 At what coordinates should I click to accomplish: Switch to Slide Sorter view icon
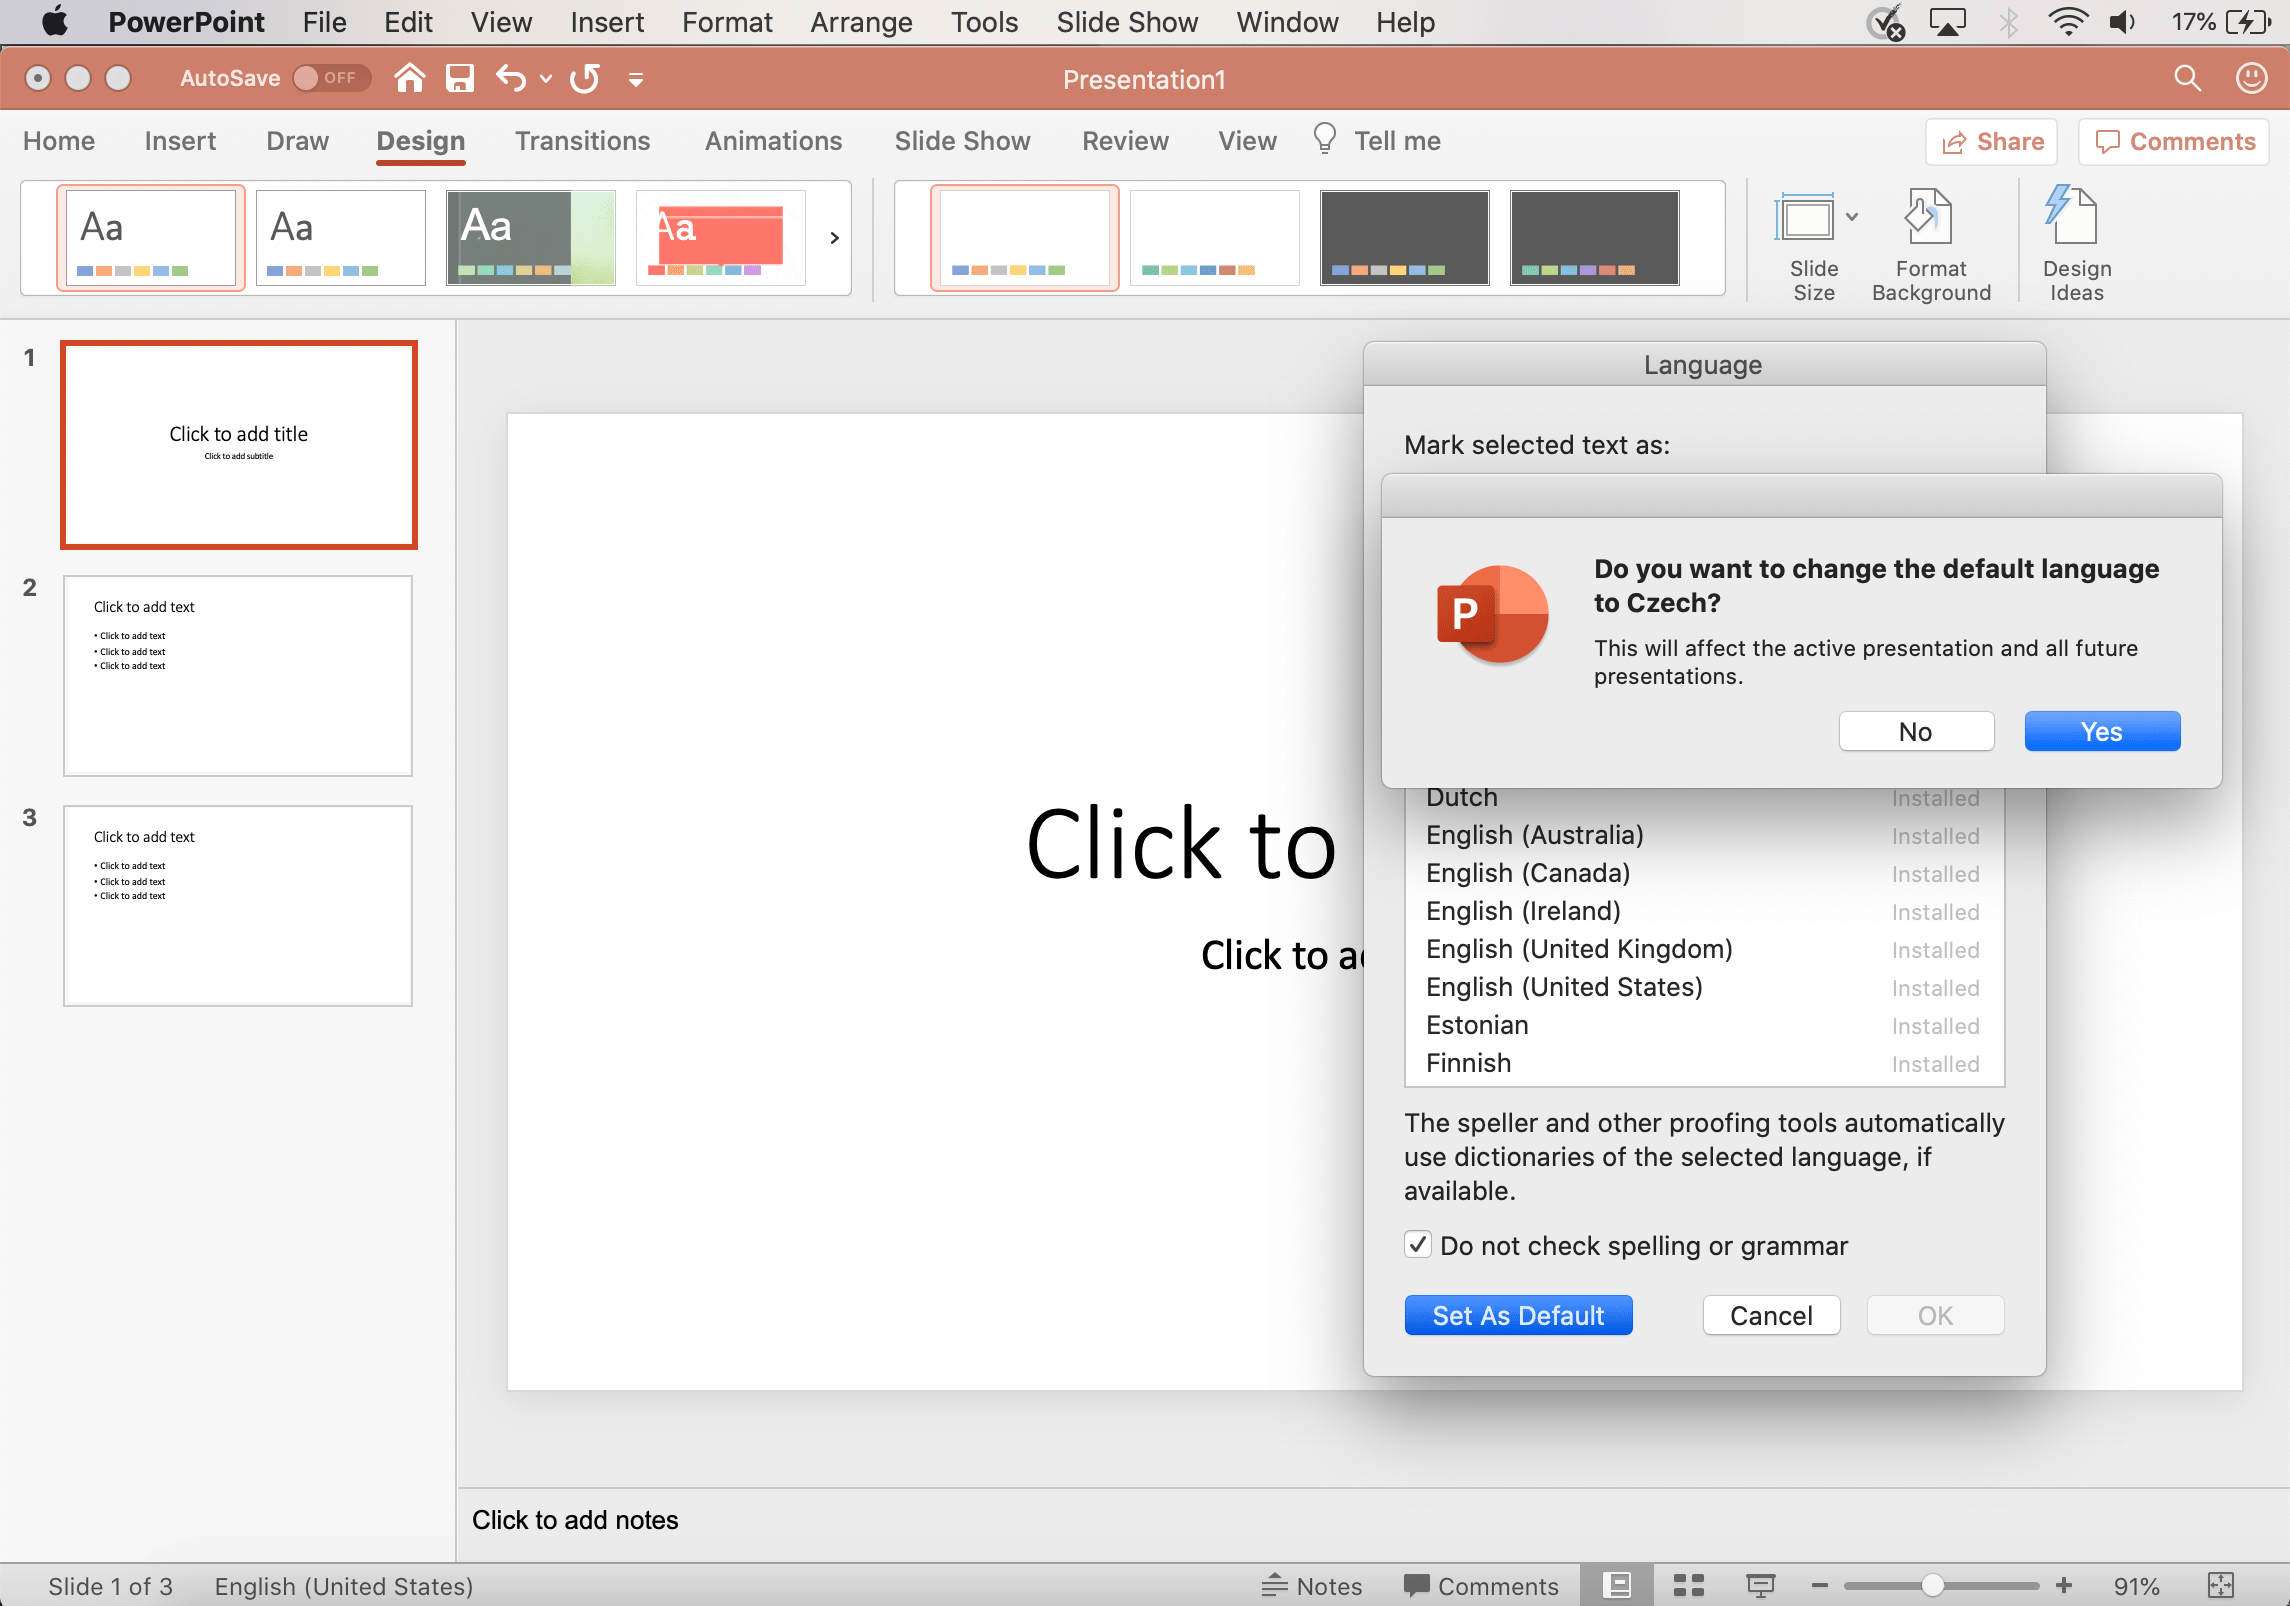click(1689, 1585)
